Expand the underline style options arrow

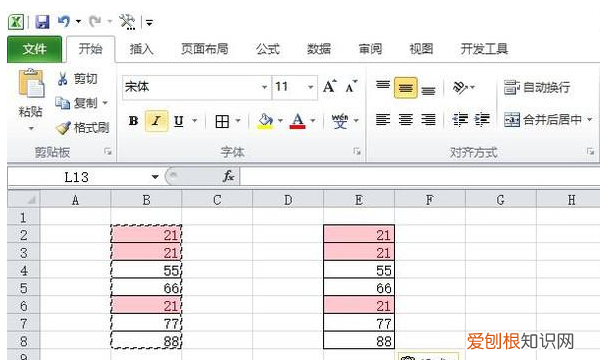tap(195, 121)
